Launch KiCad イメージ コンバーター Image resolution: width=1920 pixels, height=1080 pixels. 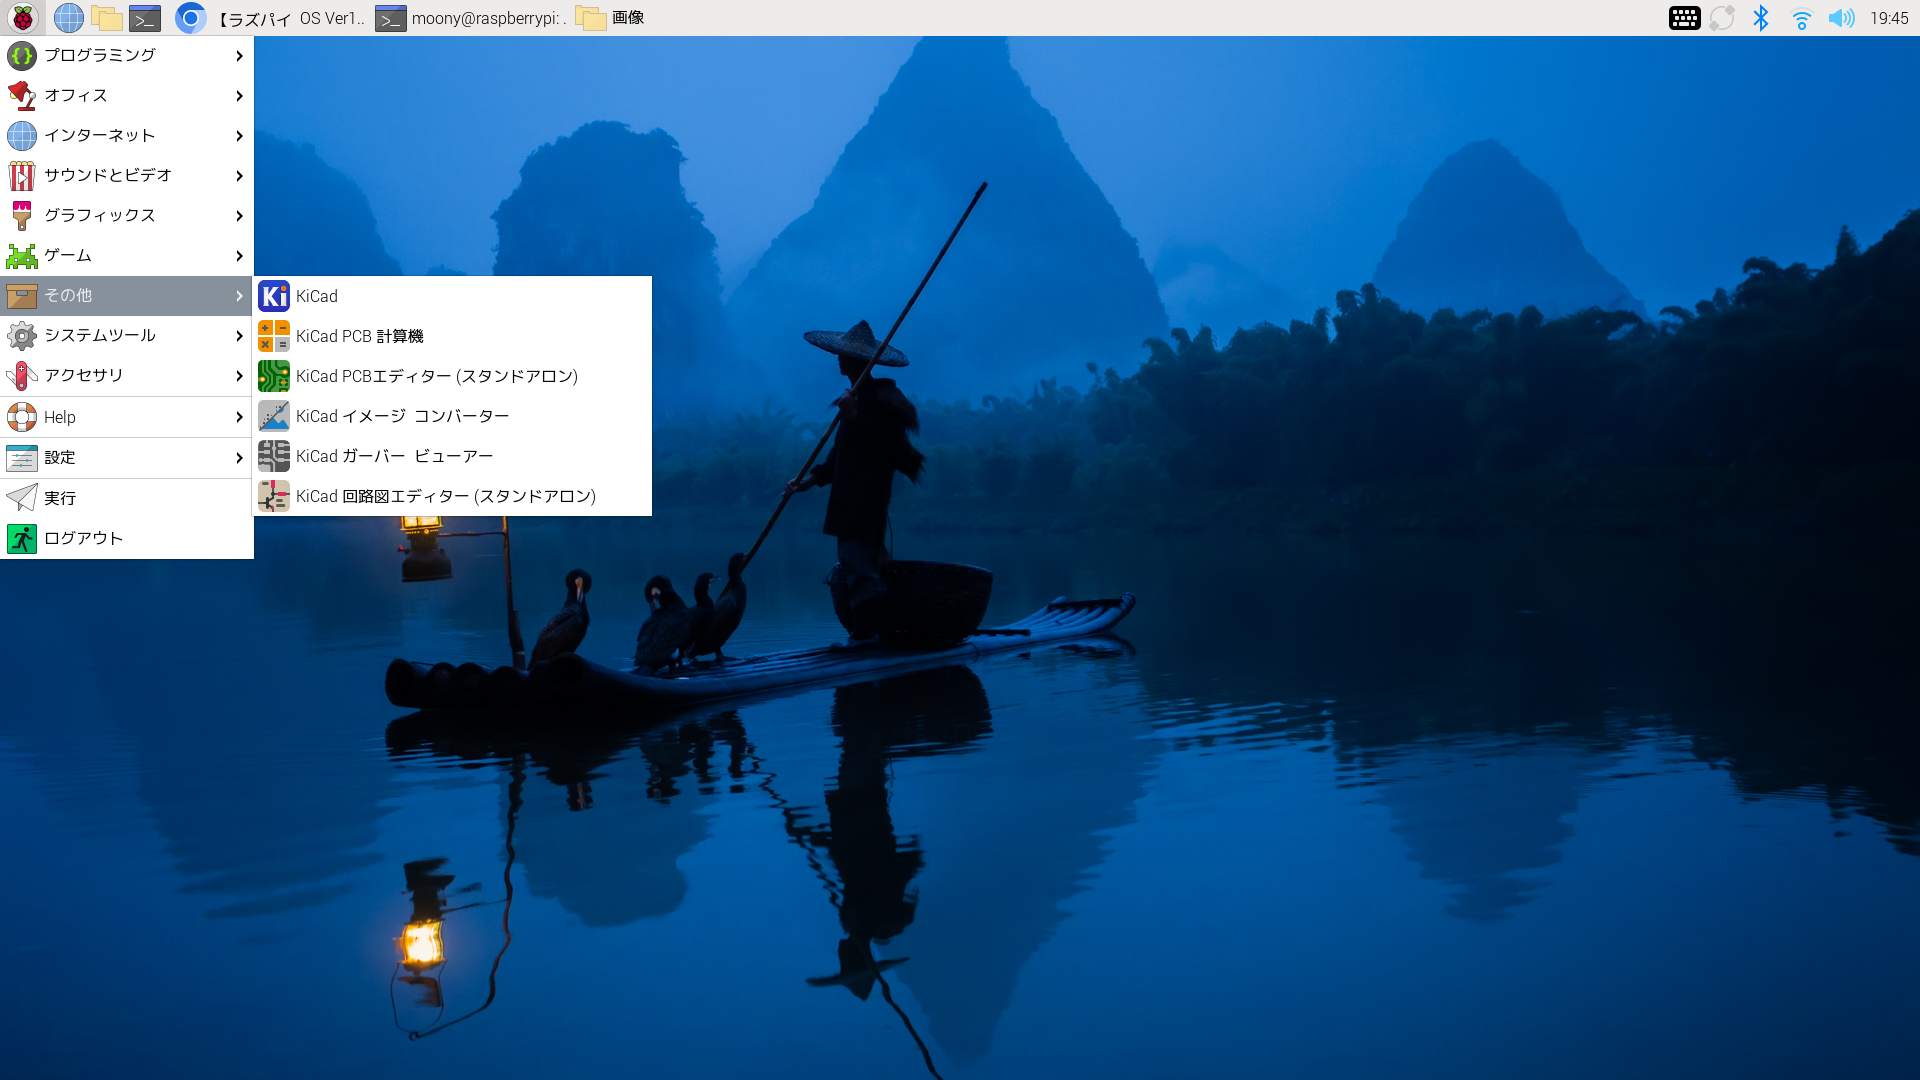[402, 416]
